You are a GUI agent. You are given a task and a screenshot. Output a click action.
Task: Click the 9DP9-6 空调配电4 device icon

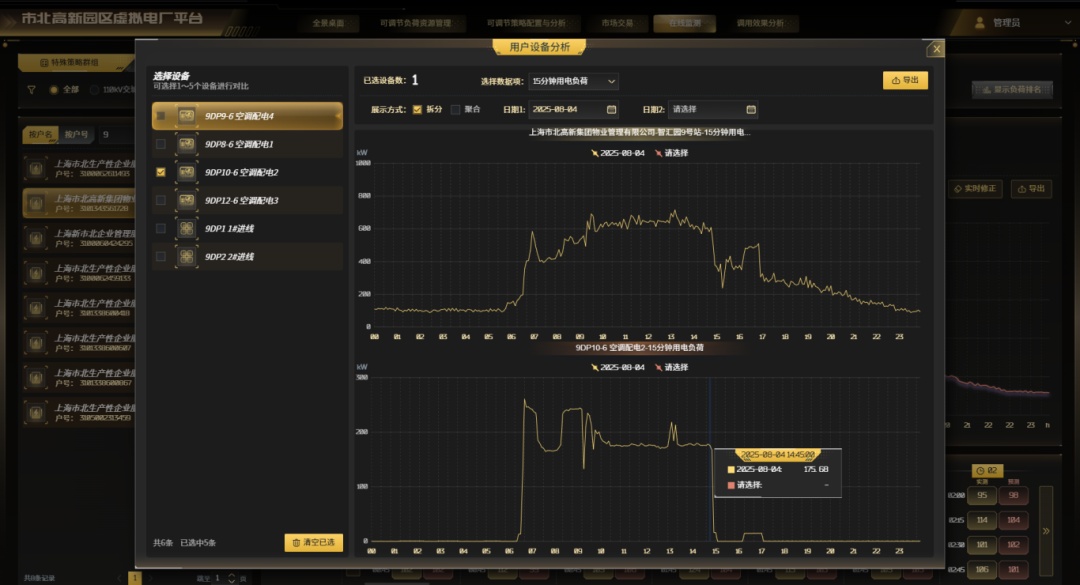(186, 116)
